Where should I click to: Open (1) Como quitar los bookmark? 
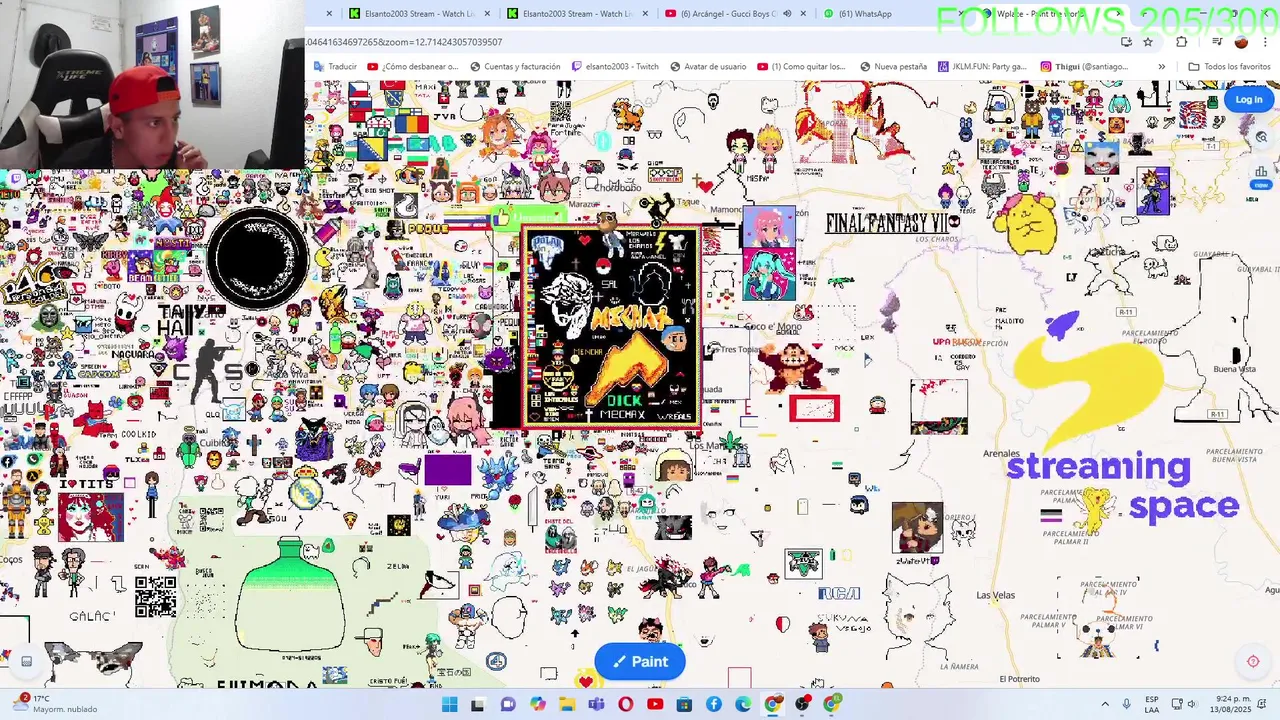coord(801,67)
